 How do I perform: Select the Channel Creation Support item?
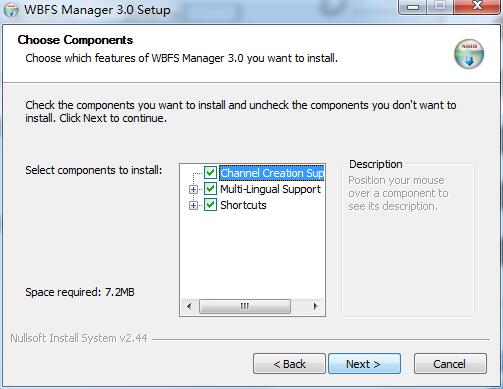tap(272, 173)
